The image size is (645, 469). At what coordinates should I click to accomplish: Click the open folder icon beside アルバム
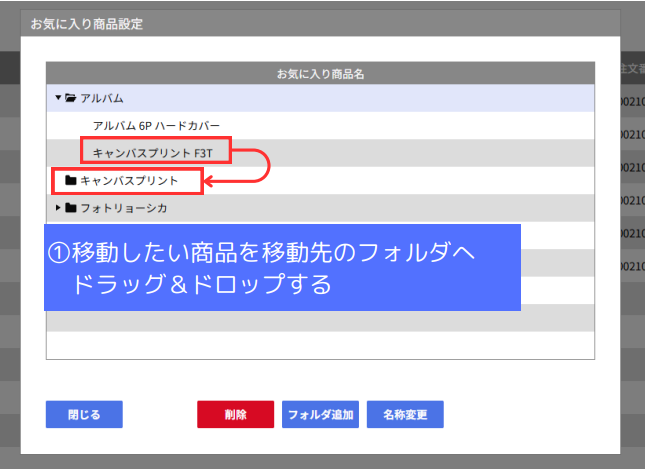click(x=70, y=98)
